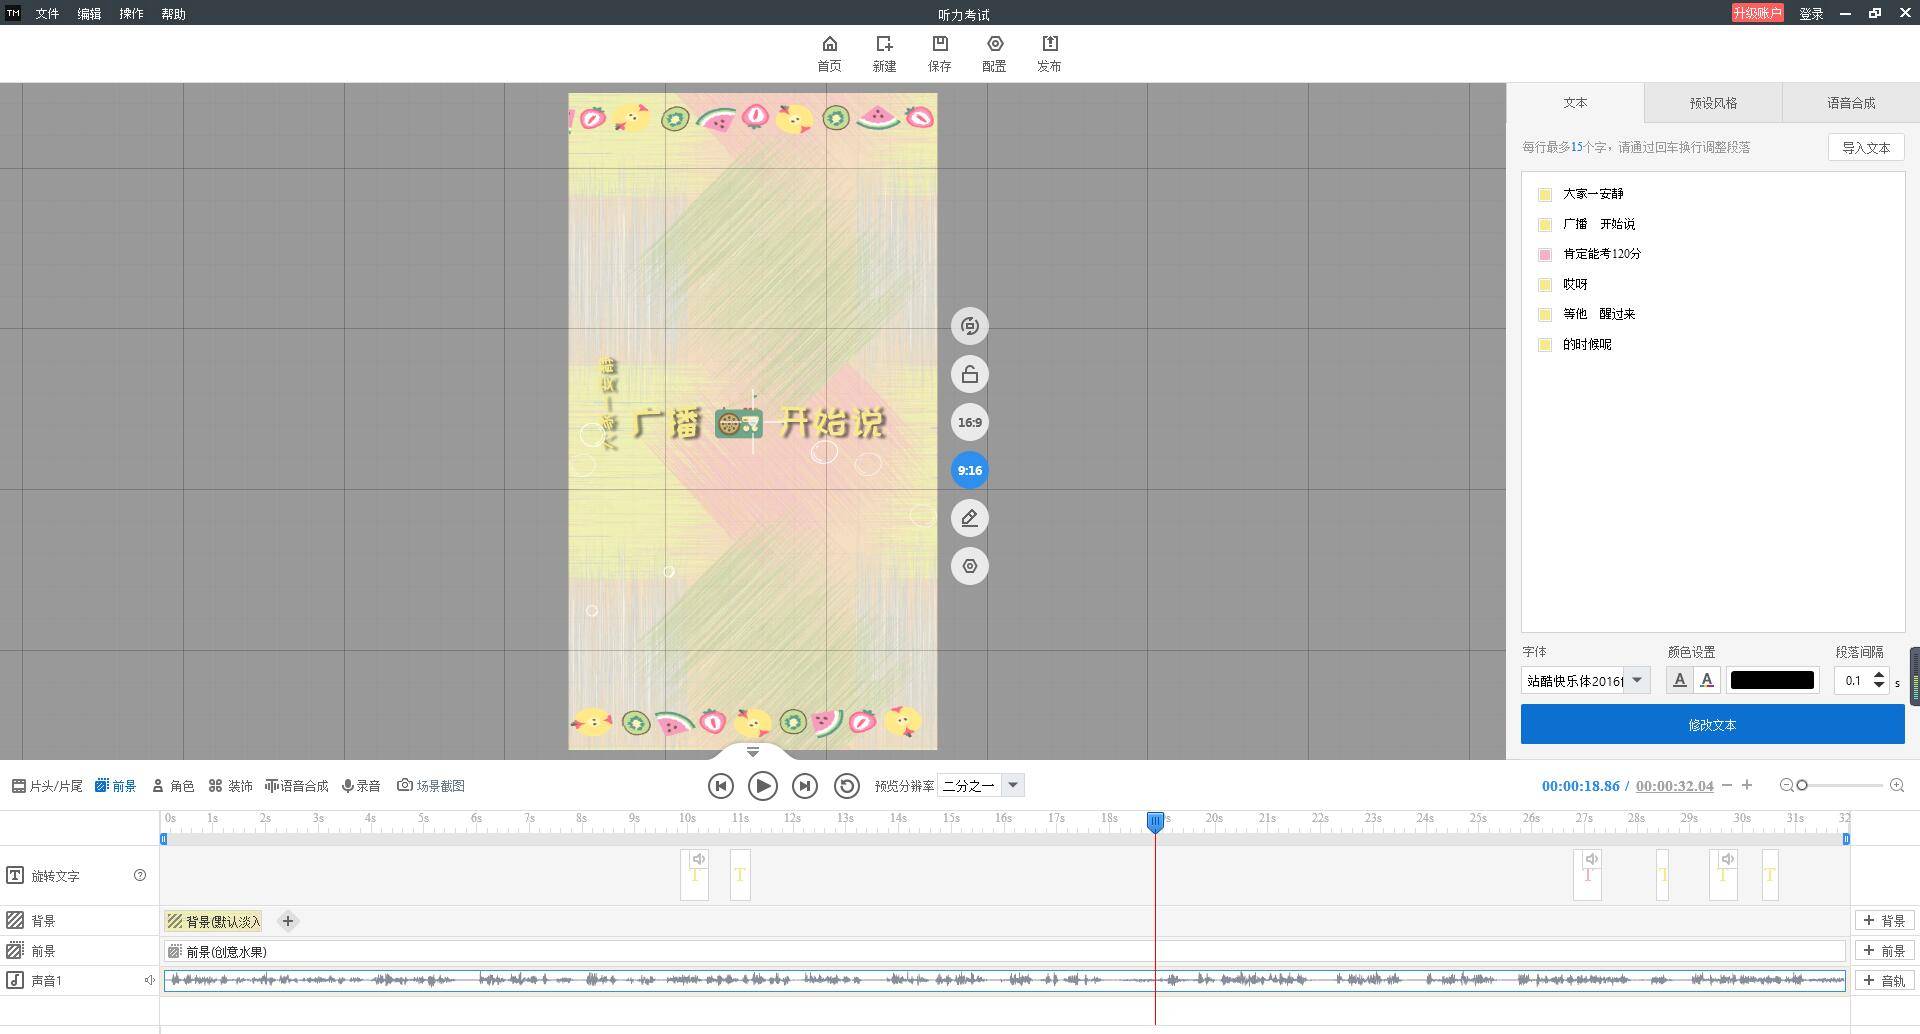The image size is (1920, 1034).
Task: Open the 编辑 menu
Action: (x=89, y=14)
